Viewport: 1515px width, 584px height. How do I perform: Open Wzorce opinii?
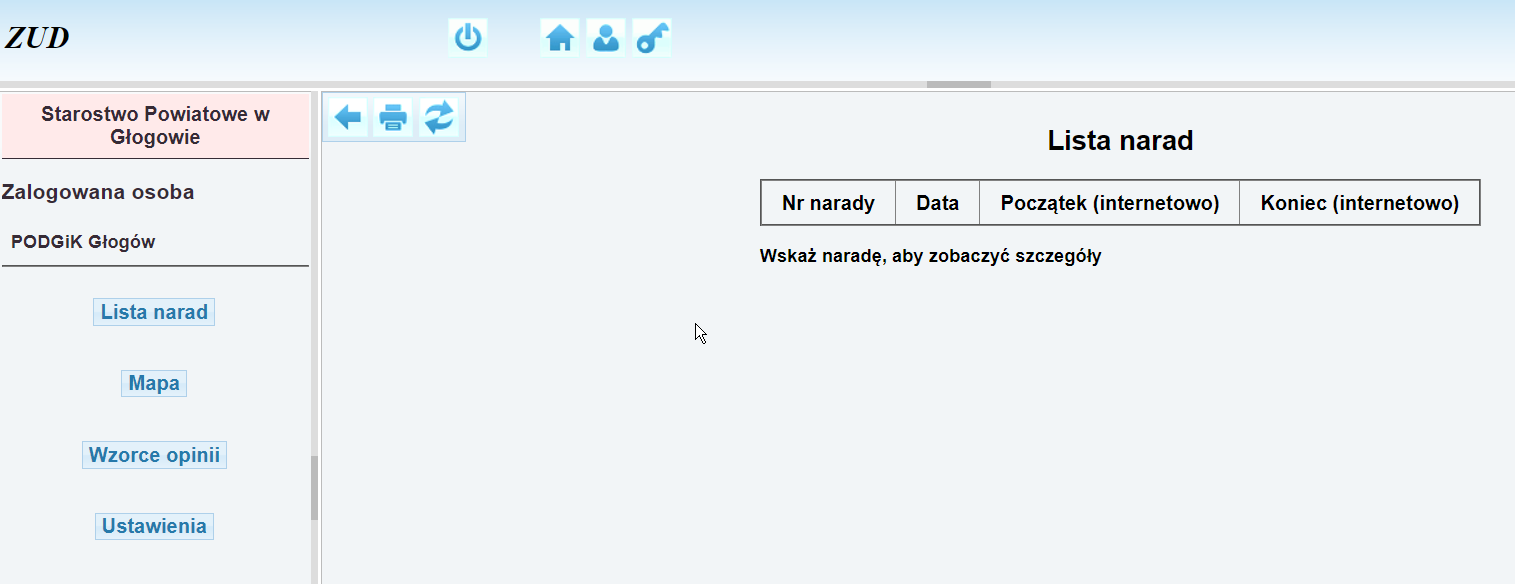[x=153, y=454]
